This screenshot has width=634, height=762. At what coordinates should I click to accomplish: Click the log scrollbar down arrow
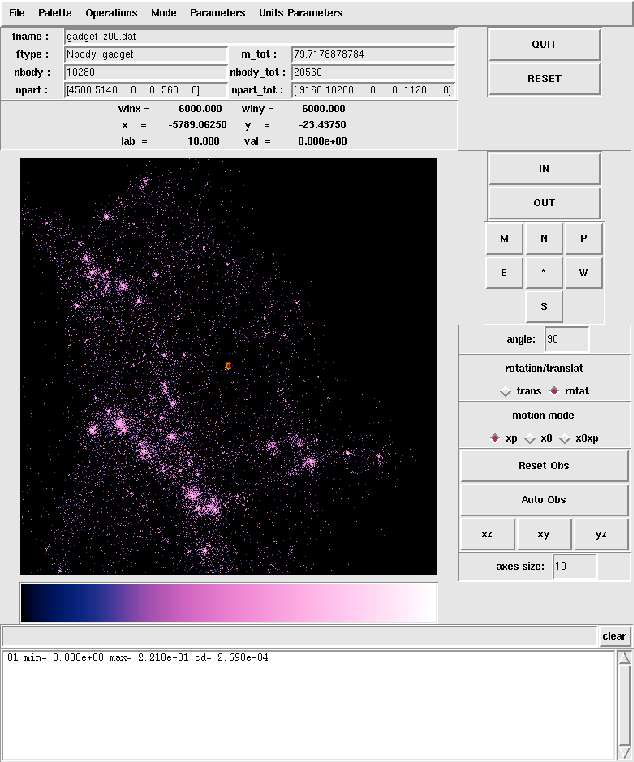point(624,753)
